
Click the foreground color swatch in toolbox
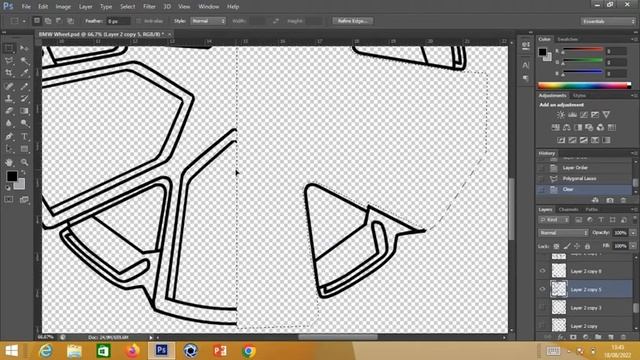(12, 176)
